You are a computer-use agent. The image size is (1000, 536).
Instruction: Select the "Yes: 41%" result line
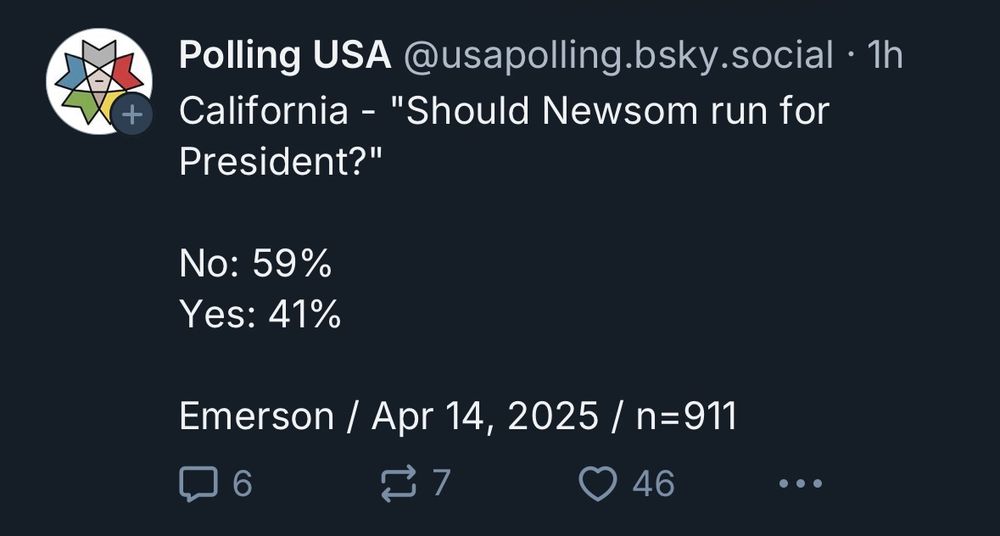coord(260,315)
